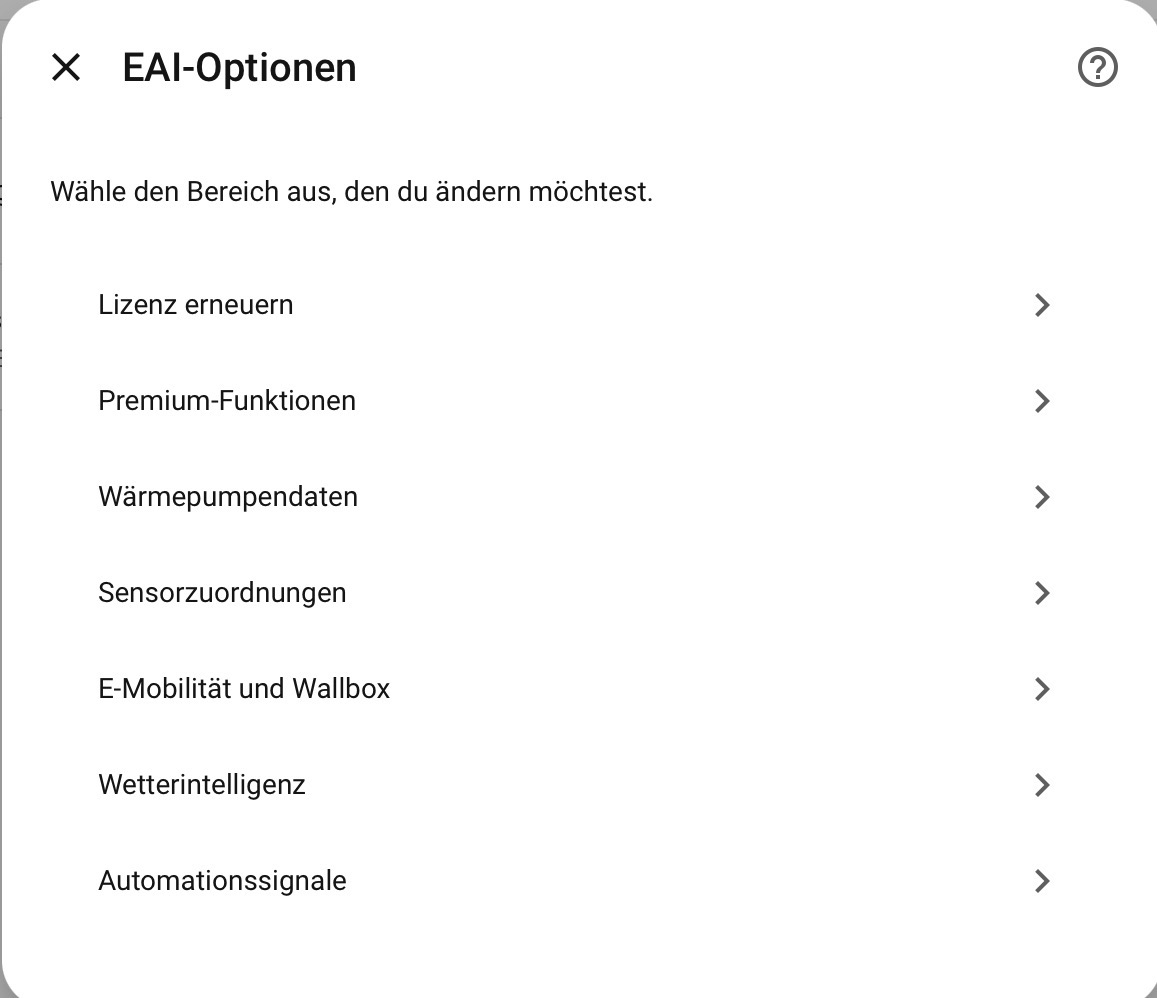1157x998 pixels.
Task: Select the Premium-Funktionen entry
Action: pyautogui.click(x=578, y=401)
